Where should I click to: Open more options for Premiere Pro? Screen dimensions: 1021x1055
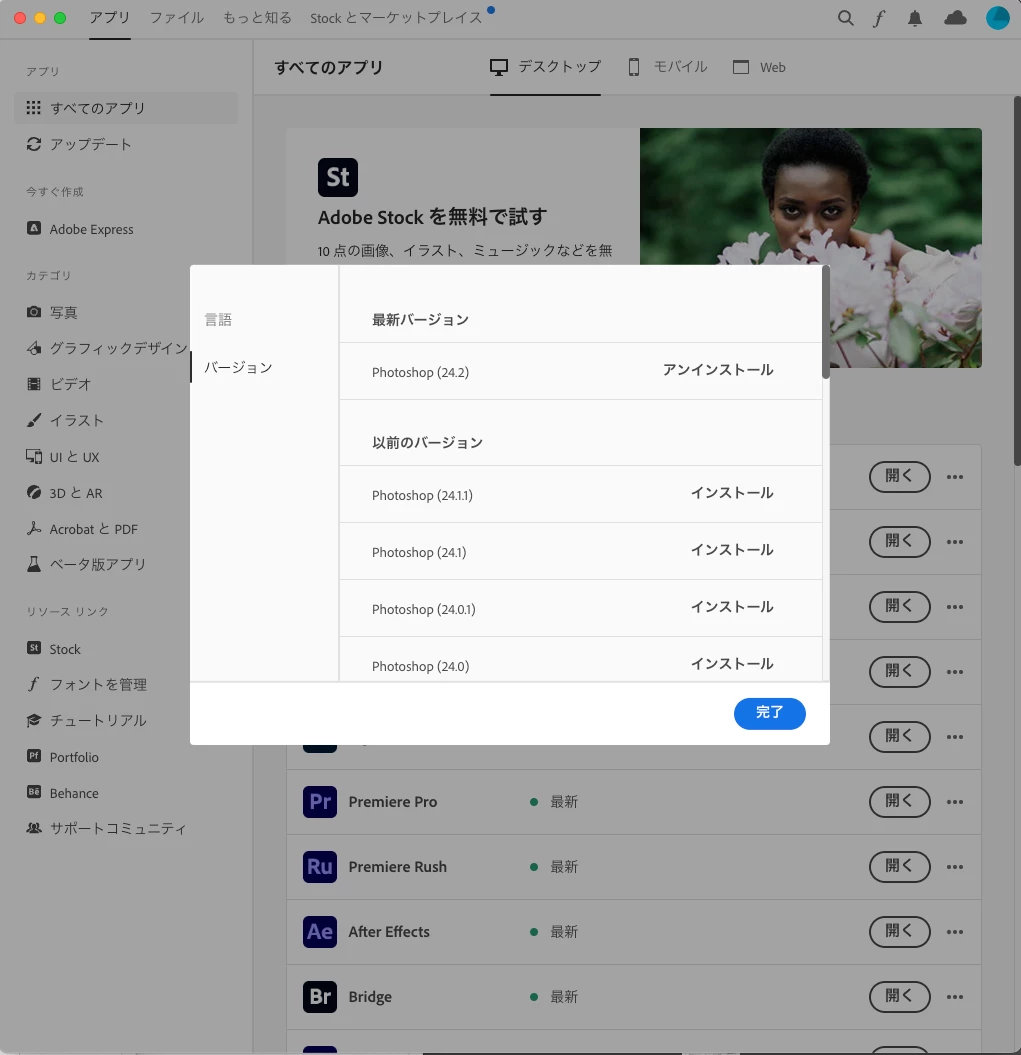coord(954,802)
